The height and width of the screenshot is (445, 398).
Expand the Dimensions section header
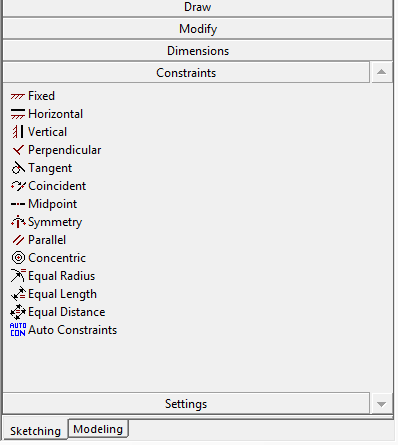198,51
